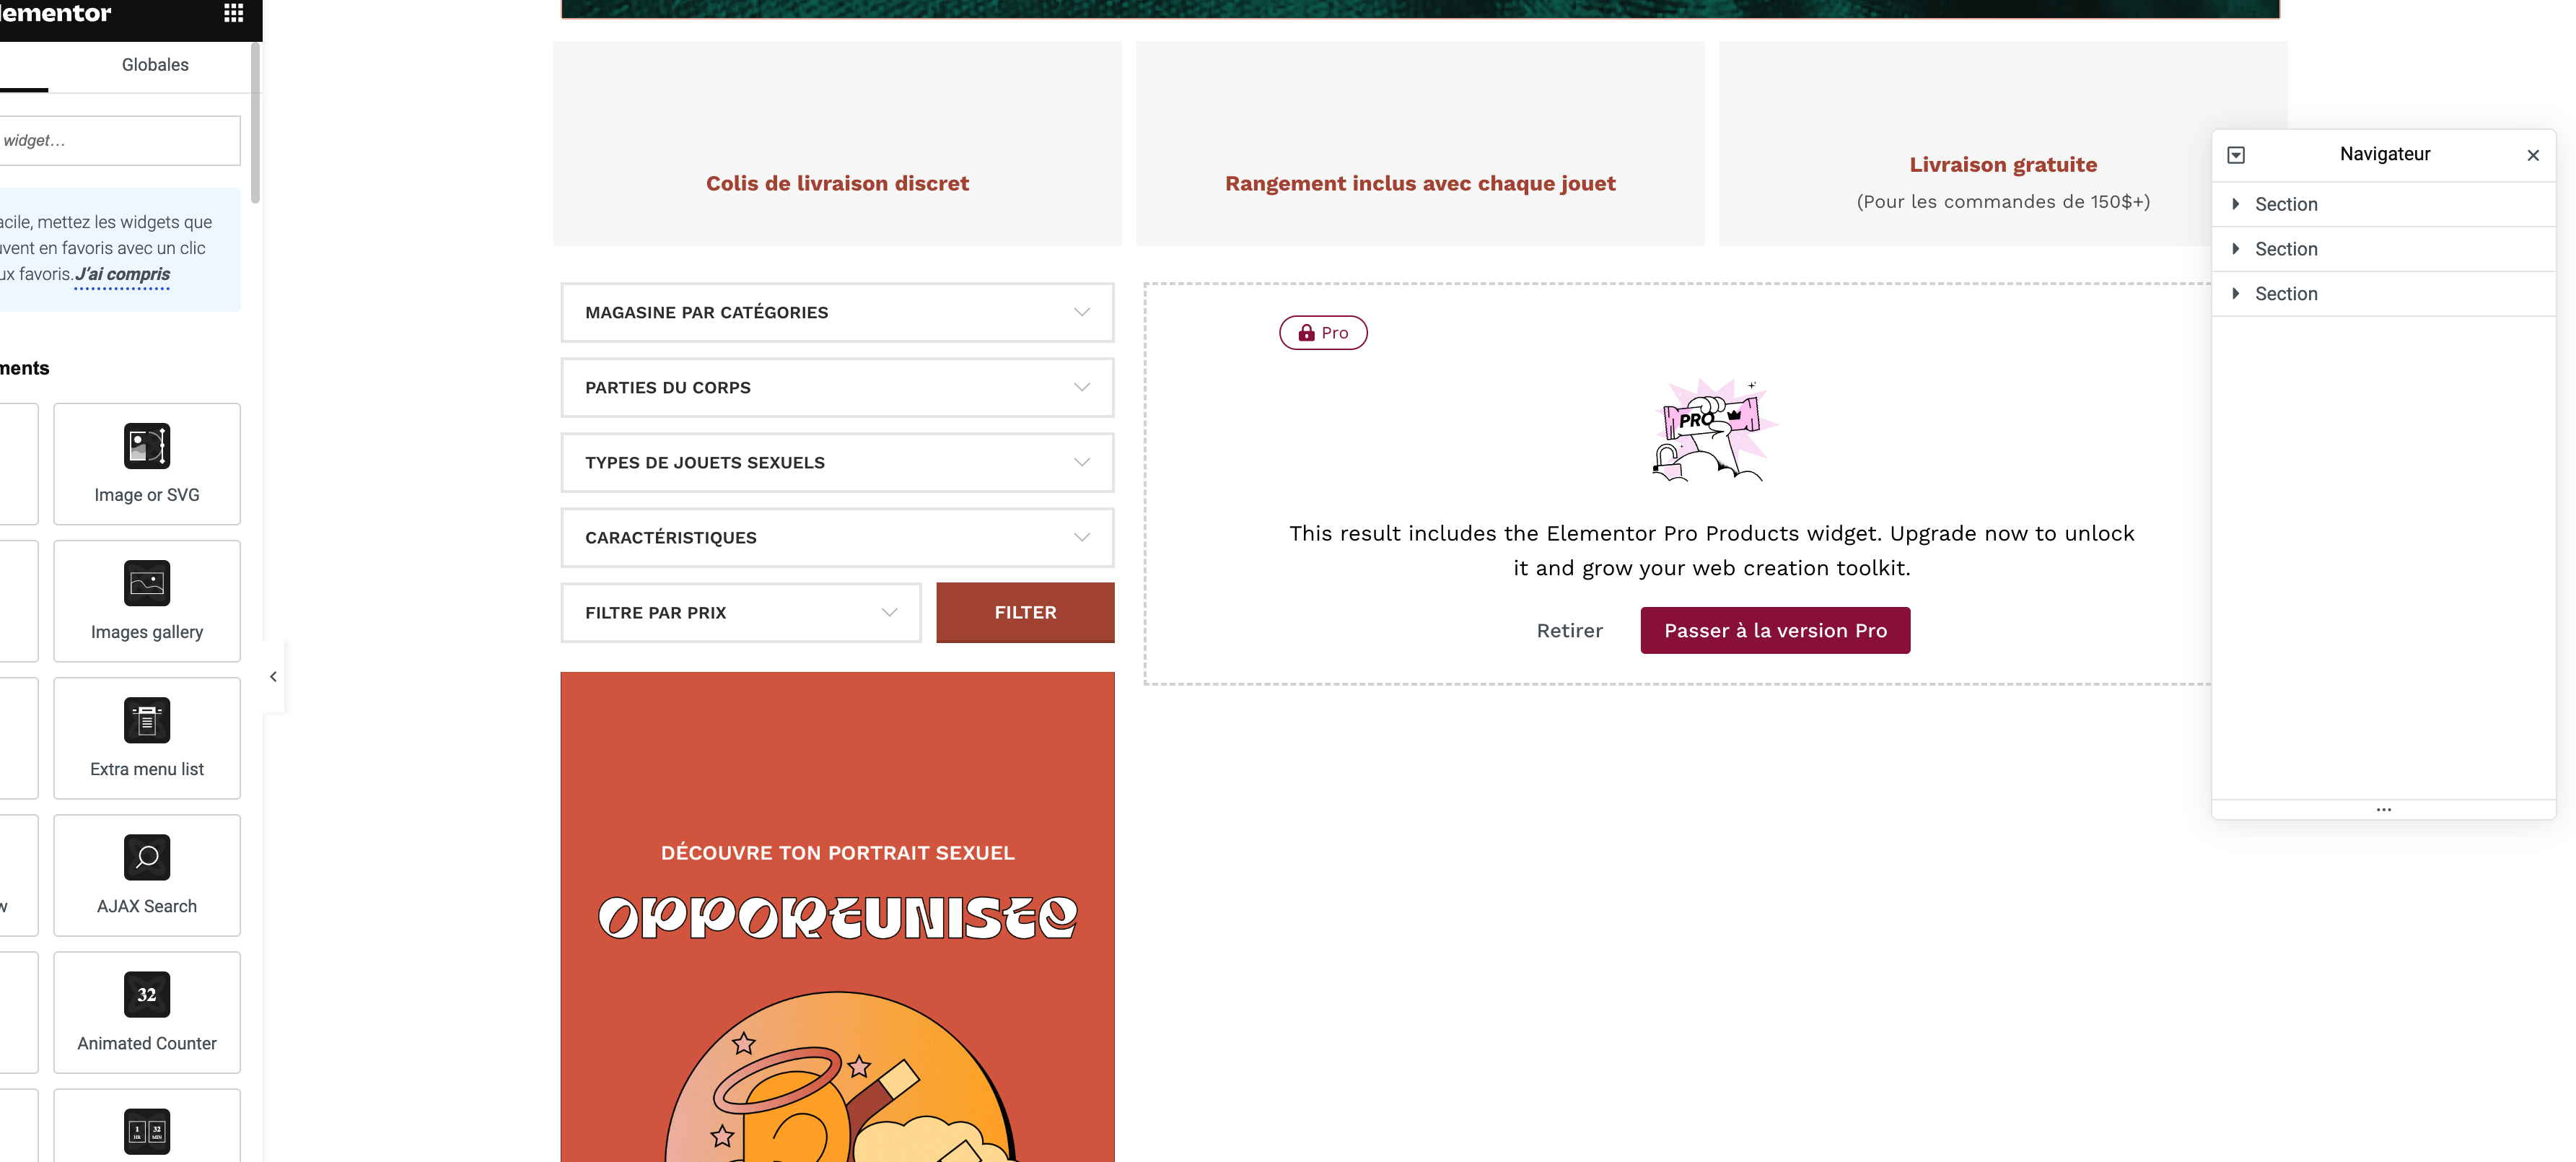Click Passer à la version Pro
Screen dimensions: 2576x1162
click(1775, 631)
